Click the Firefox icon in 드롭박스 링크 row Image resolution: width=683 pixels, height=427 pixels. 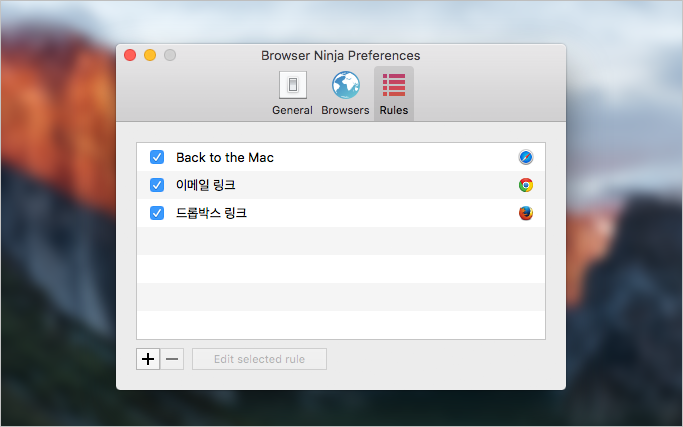526,213
